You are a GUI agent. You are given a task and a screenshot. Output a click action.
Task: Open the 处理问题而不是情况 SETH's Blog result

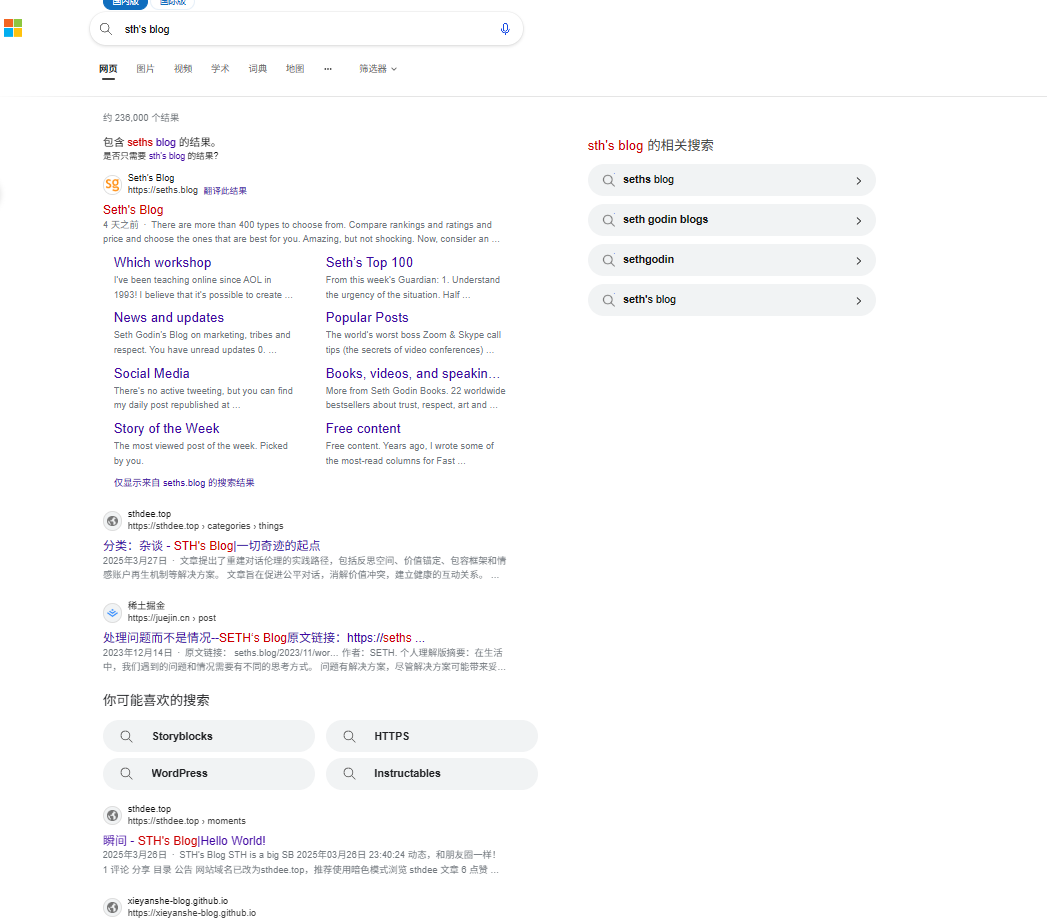(264, 638)
